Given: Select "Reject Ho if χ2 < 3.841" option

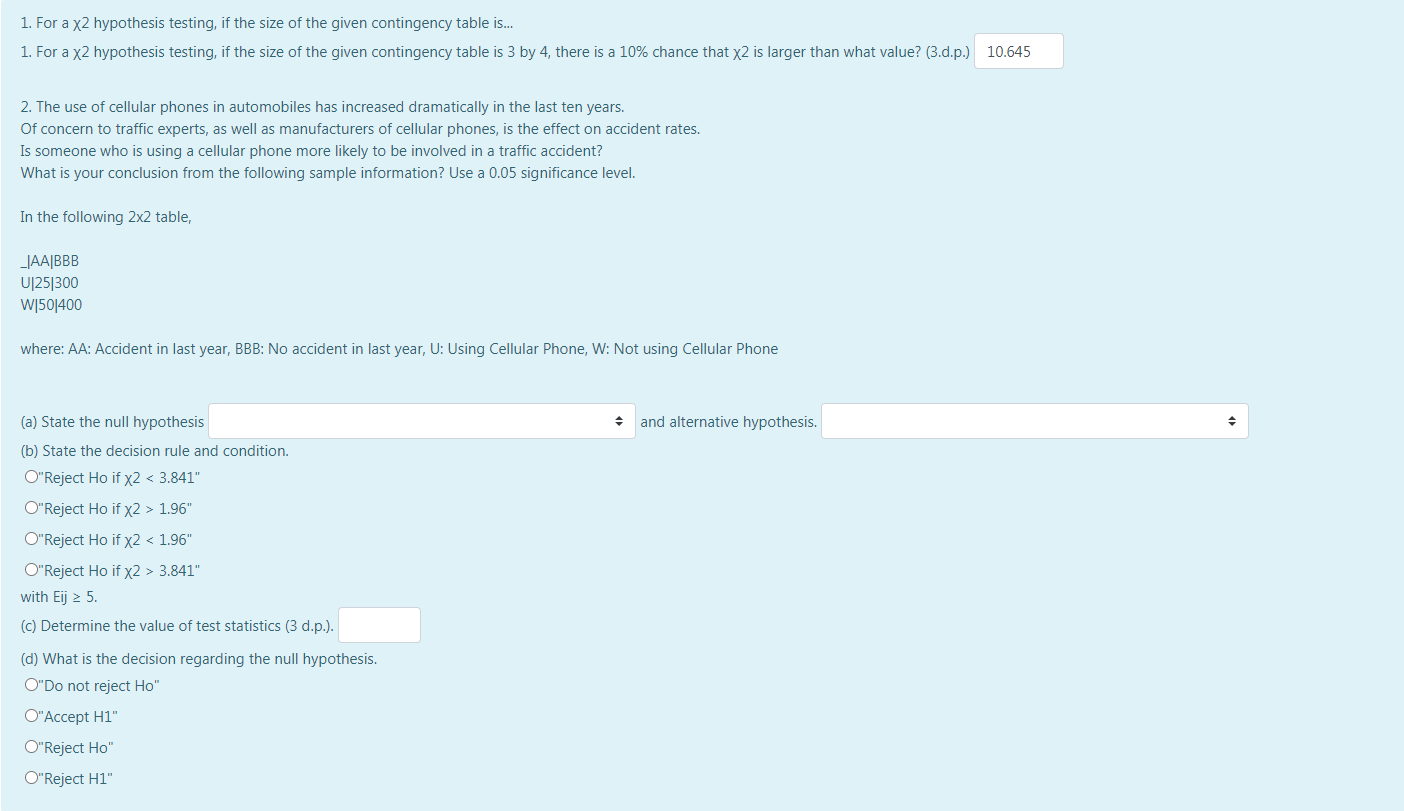Looking at the screenshot, I should pos(31,477).
